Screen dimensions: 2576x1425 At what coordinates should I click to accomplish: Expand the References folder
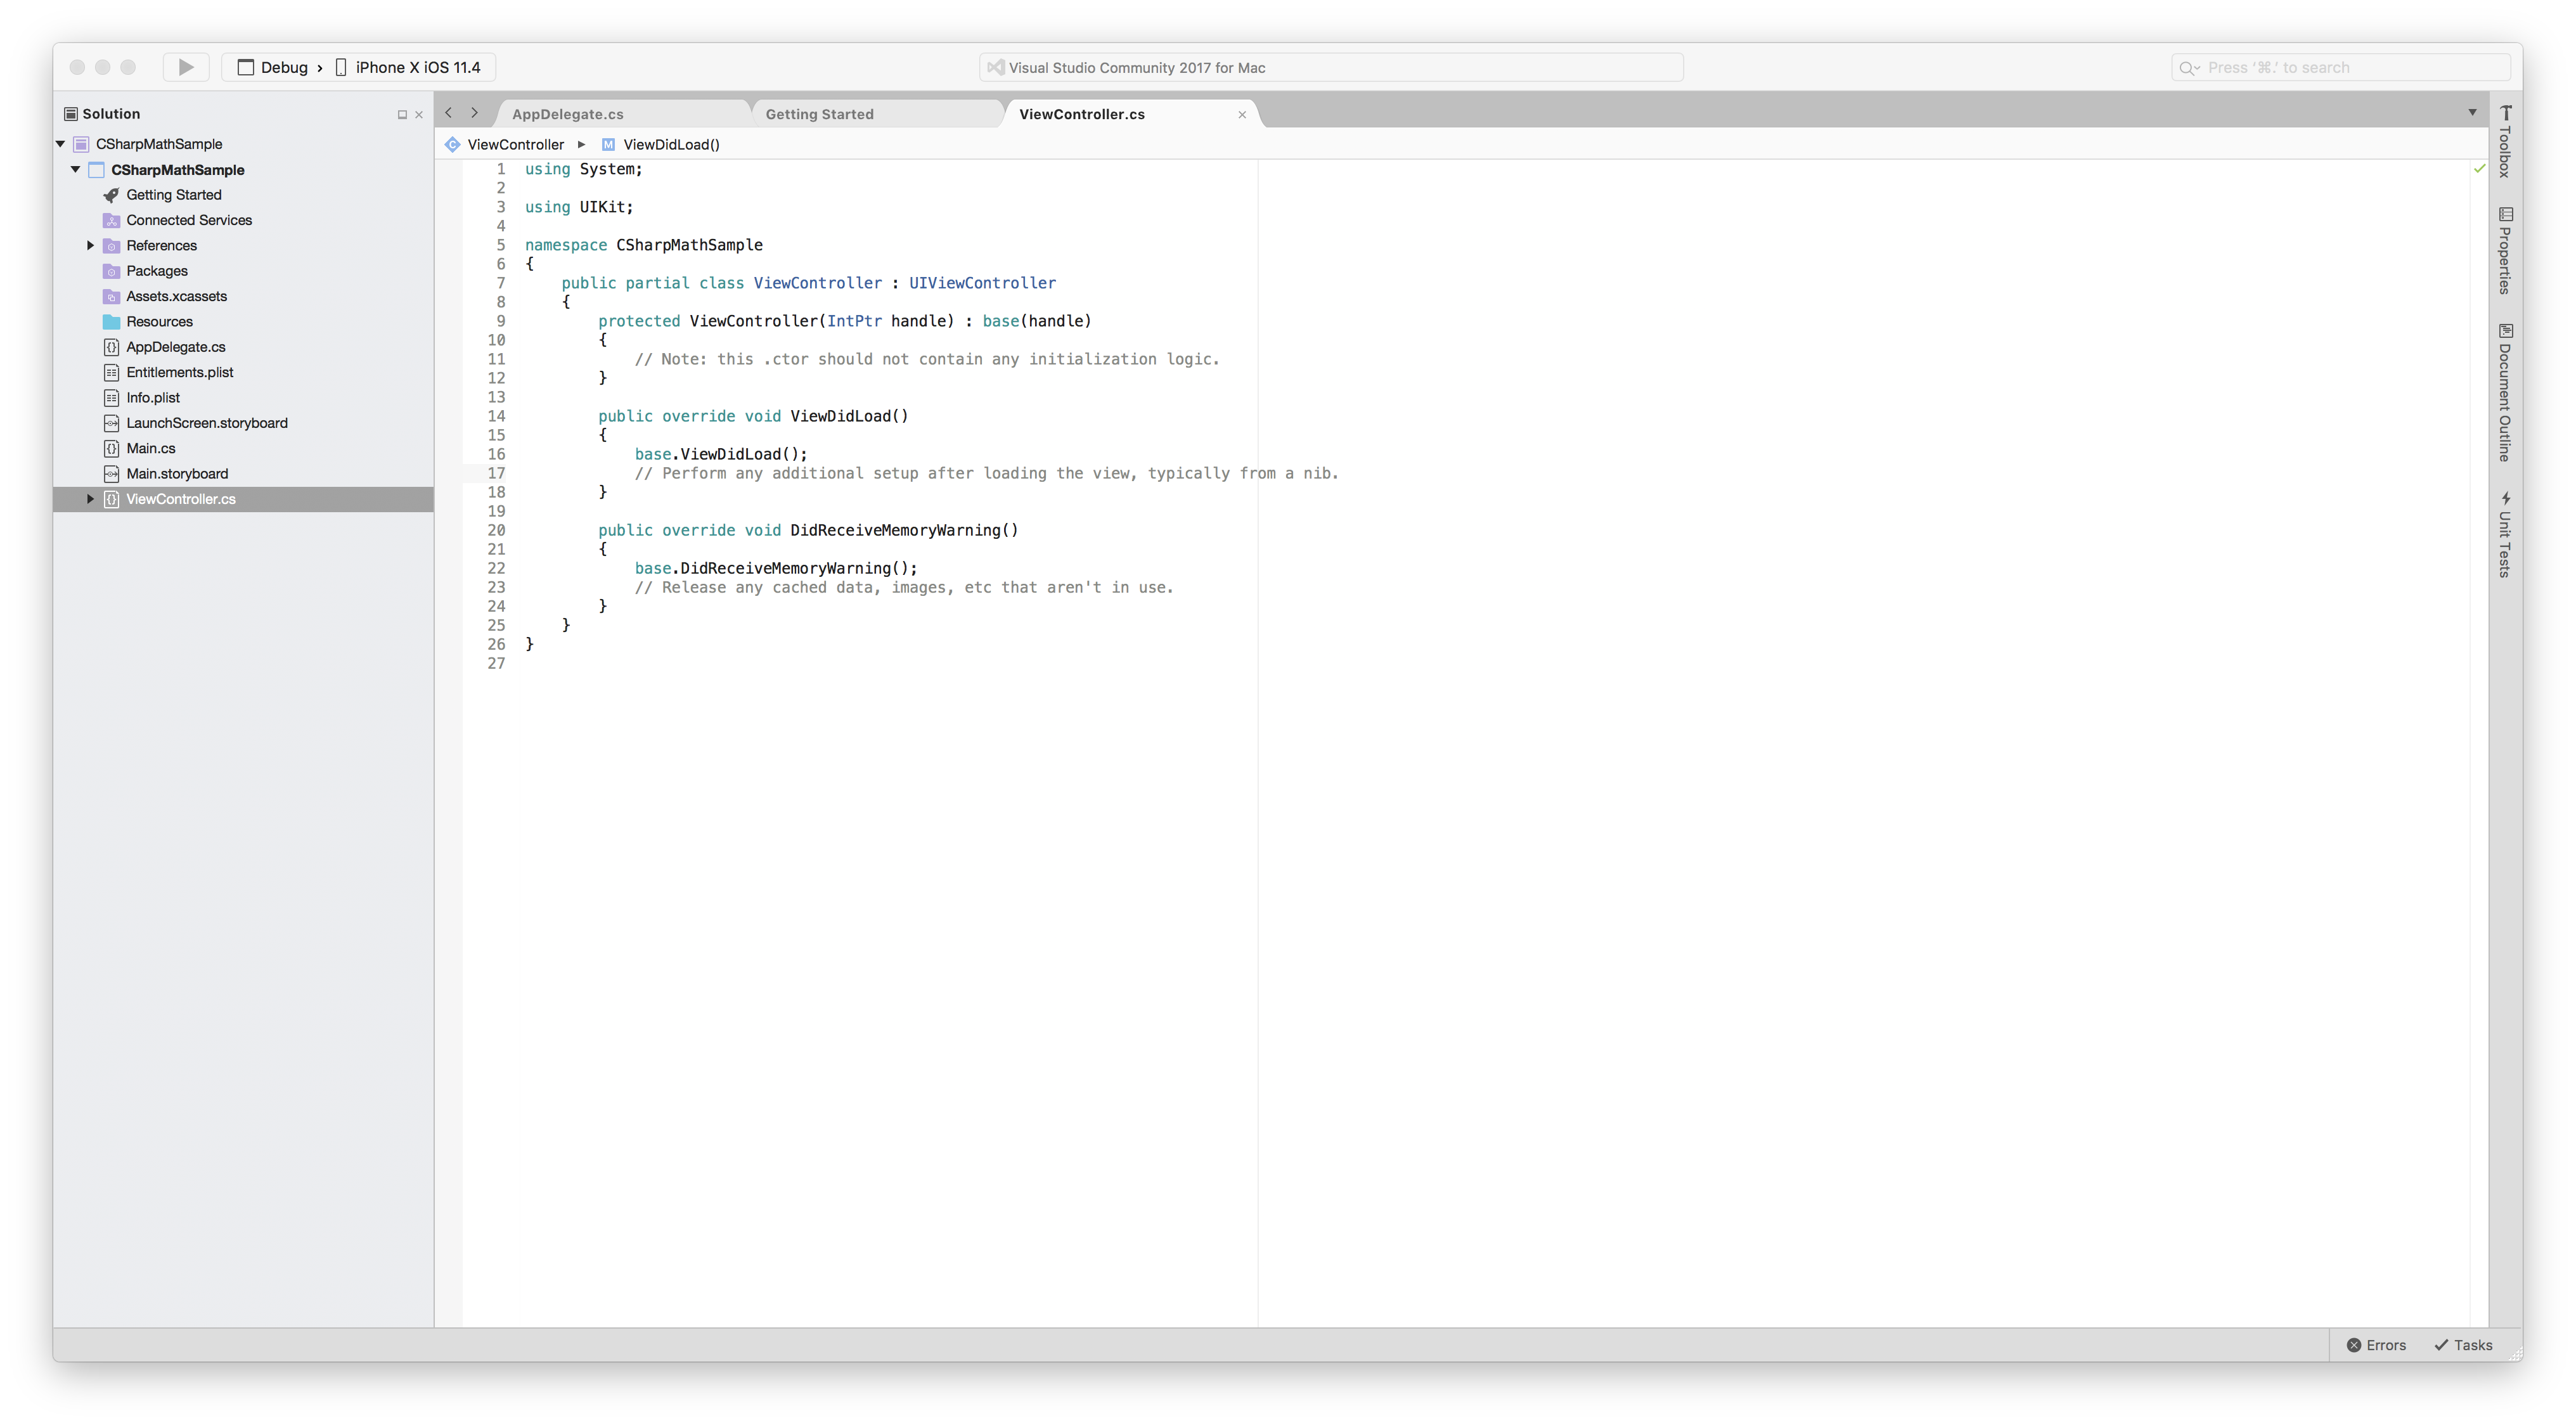point(90,245)
